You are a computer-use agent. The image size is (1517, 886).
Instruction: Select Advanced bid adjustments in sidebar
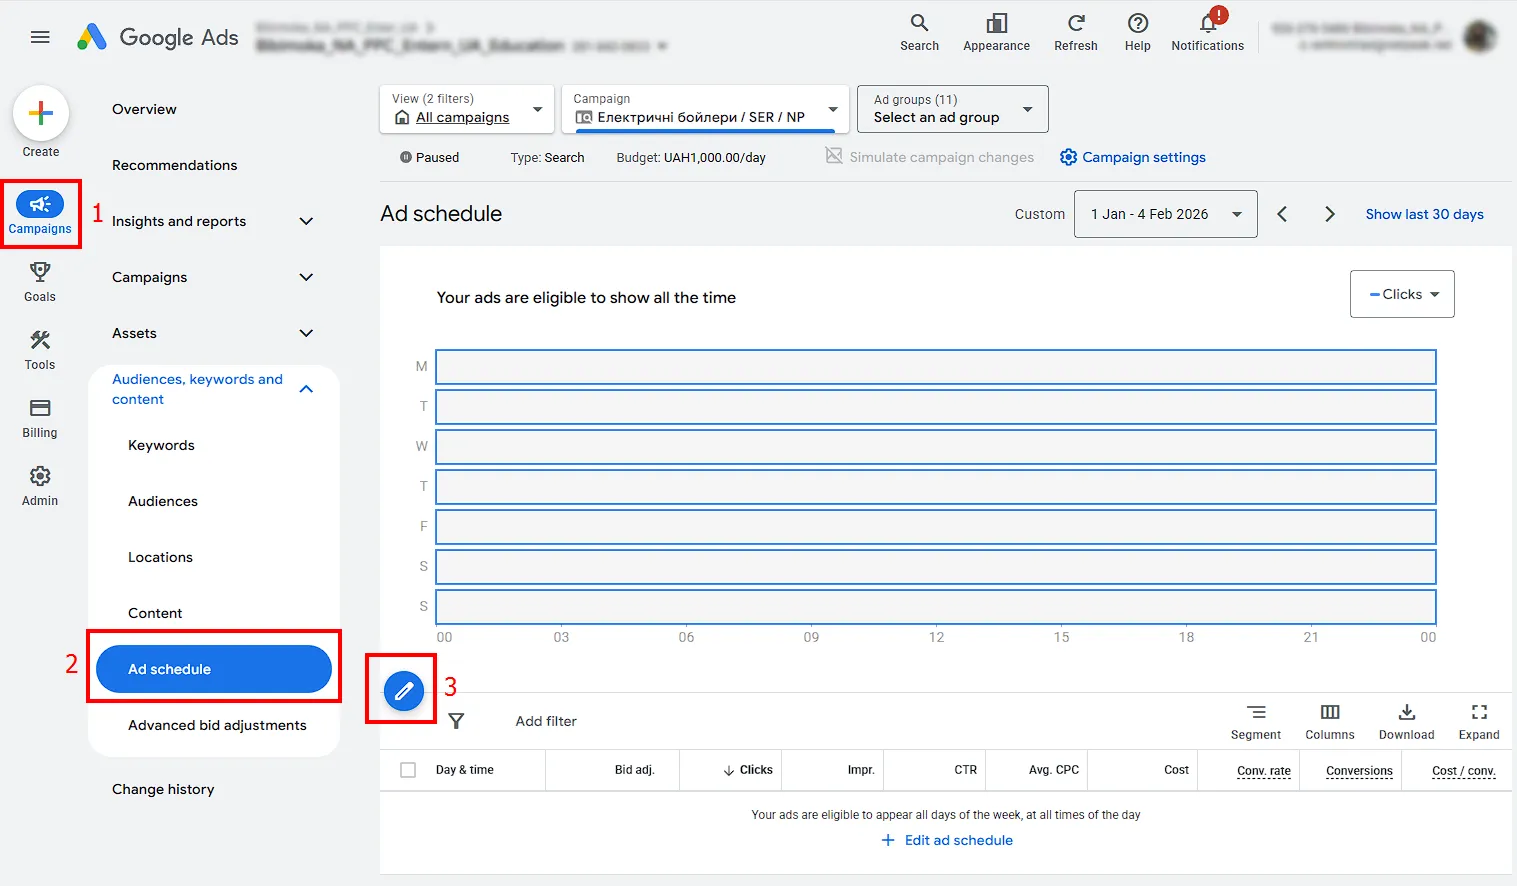(x=217, y=725)
